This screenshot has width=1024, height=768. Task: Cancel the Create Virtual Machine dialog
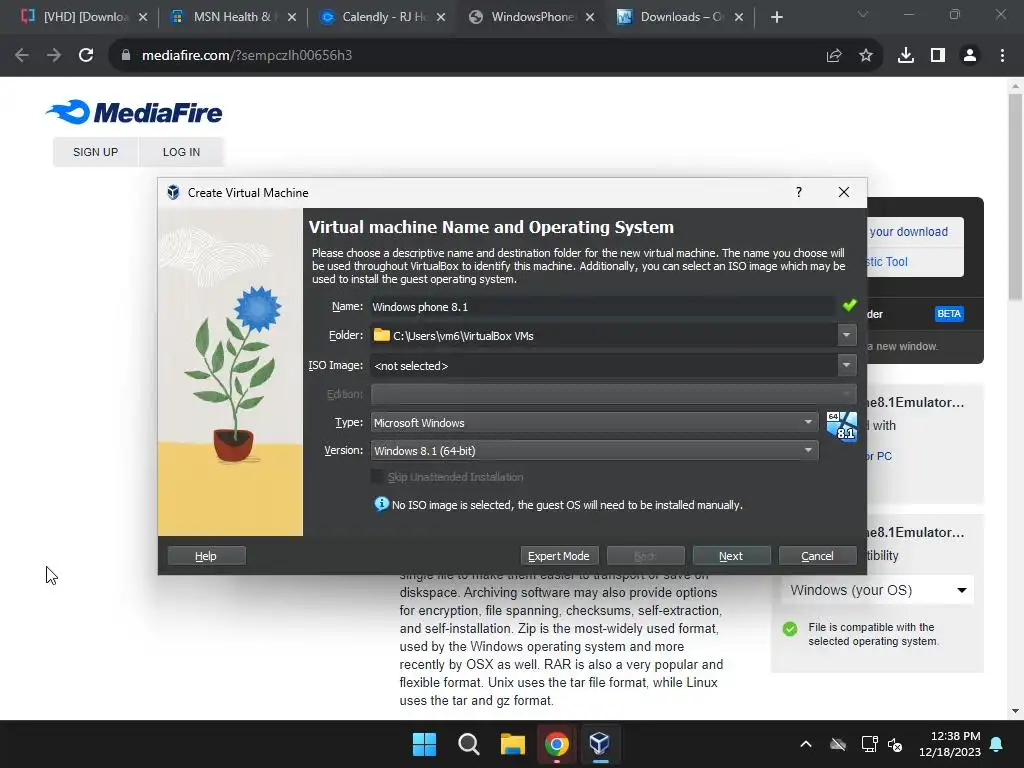(x=818, y=556)
